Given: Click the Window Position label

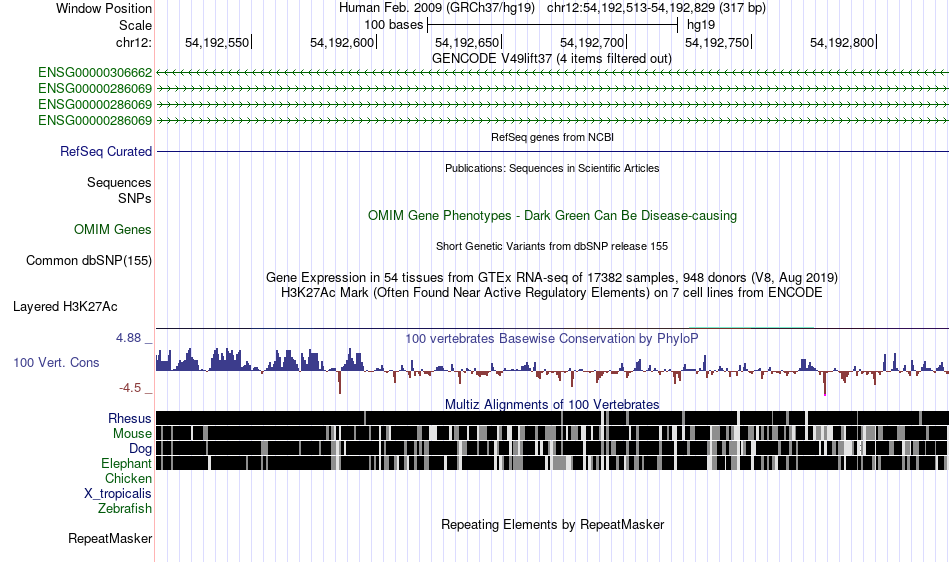Looking at the screenshot, I should coord(104,8).
